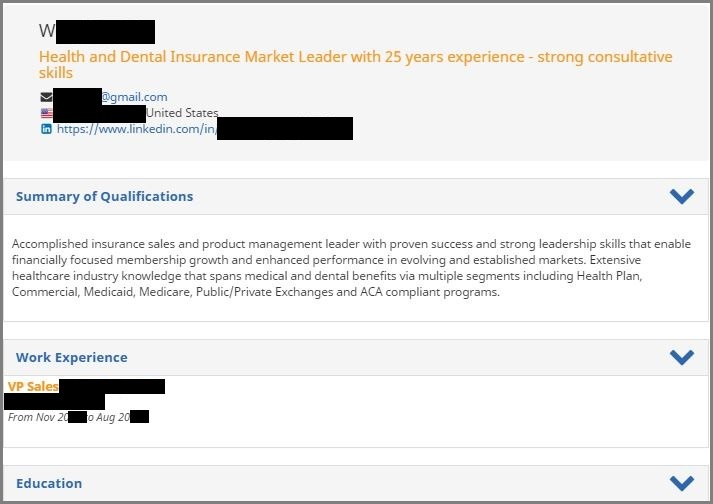Screen dimensions: 713x504
Task: Click the redacted employer name under VP Sales
Action: 54,402
